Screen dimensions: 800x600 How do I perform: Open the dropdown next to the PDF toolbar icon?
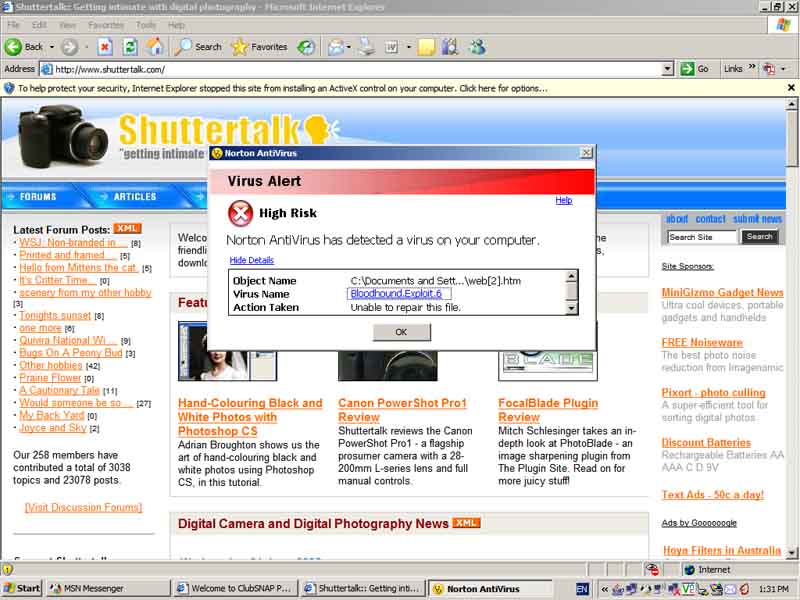[x=783, y=69]
